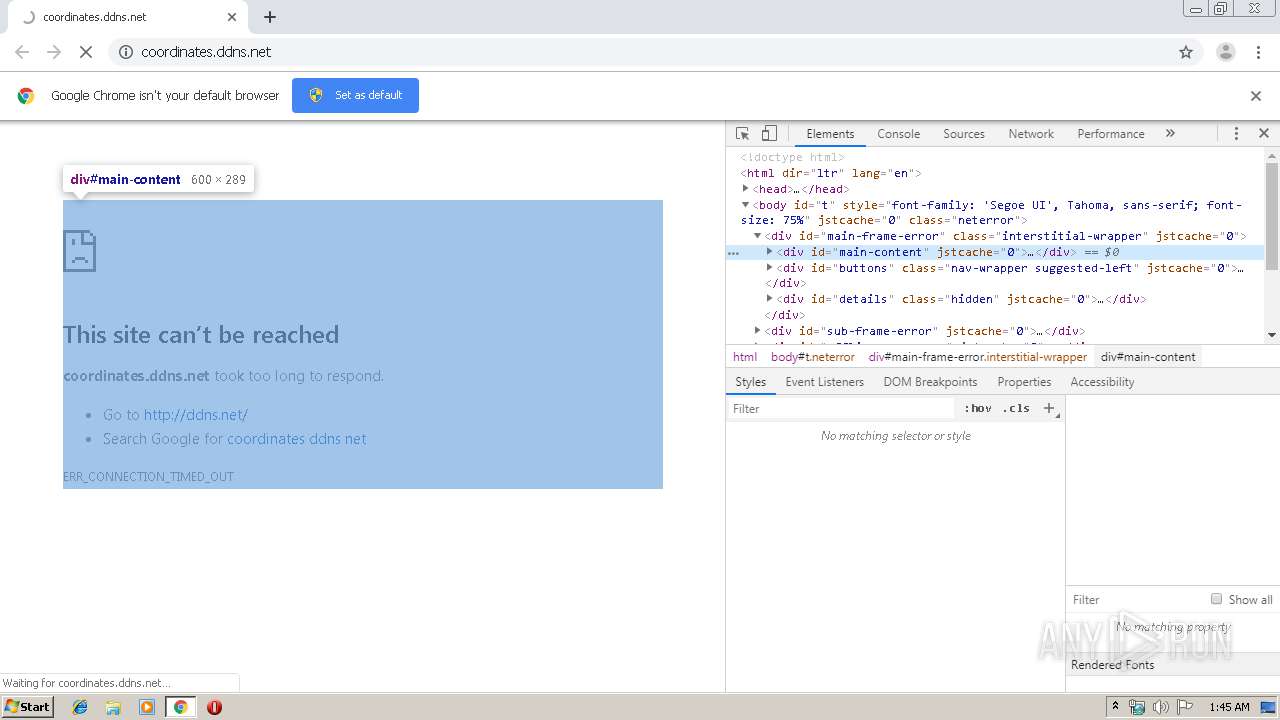Open the Accessibility sub-tab
The height and width of the screenshot is (720, 1280).
point(1102,382)
